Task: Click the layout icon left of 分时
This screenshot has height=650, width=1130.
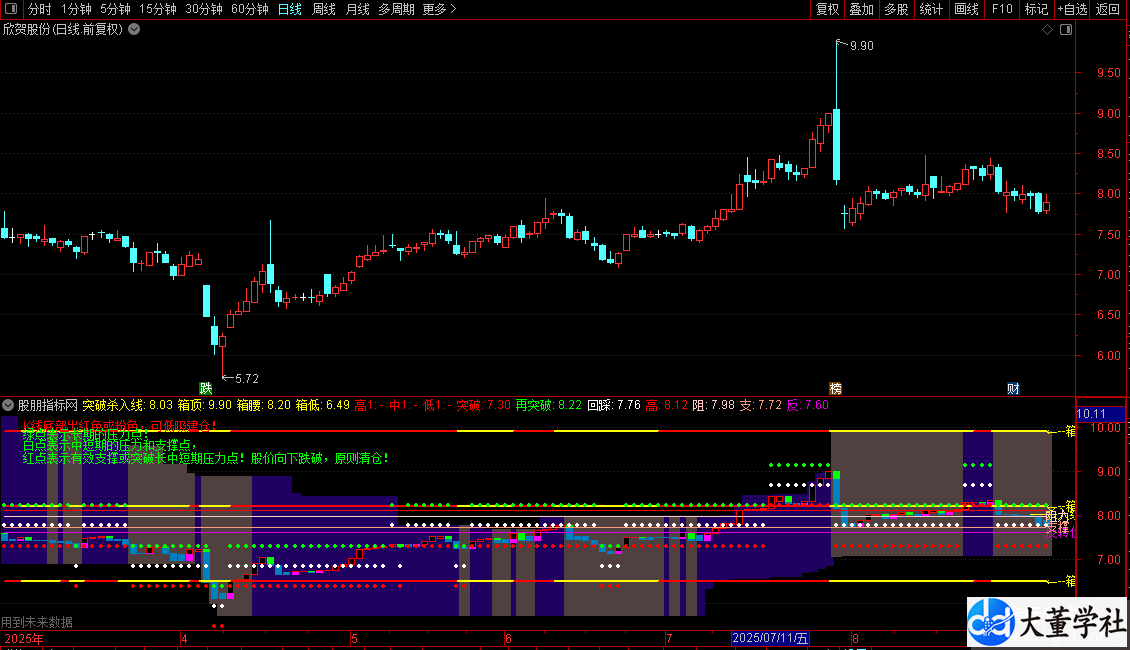Action: point(12,10)
